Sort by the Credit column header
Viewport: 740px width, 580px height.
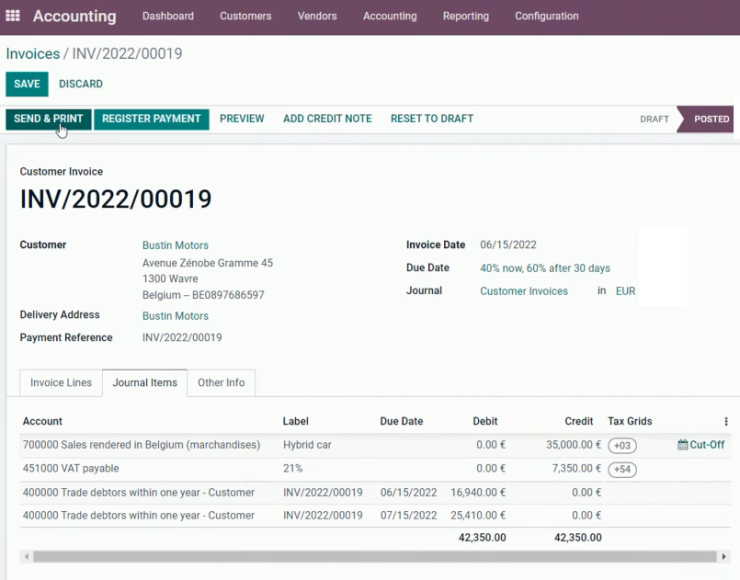point(579,421)
